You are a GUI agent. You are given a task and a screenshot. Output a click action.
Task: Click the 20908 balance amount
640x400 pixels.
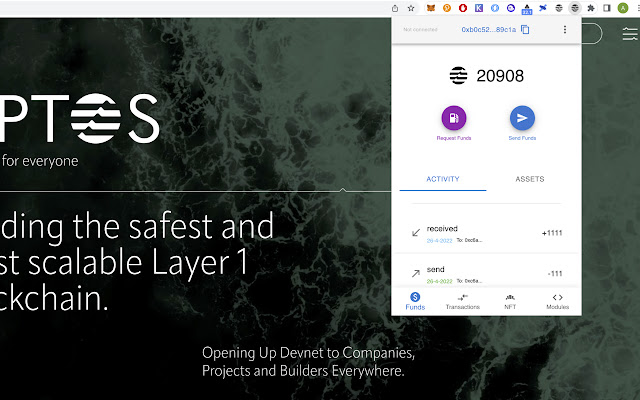click(500, 76)
